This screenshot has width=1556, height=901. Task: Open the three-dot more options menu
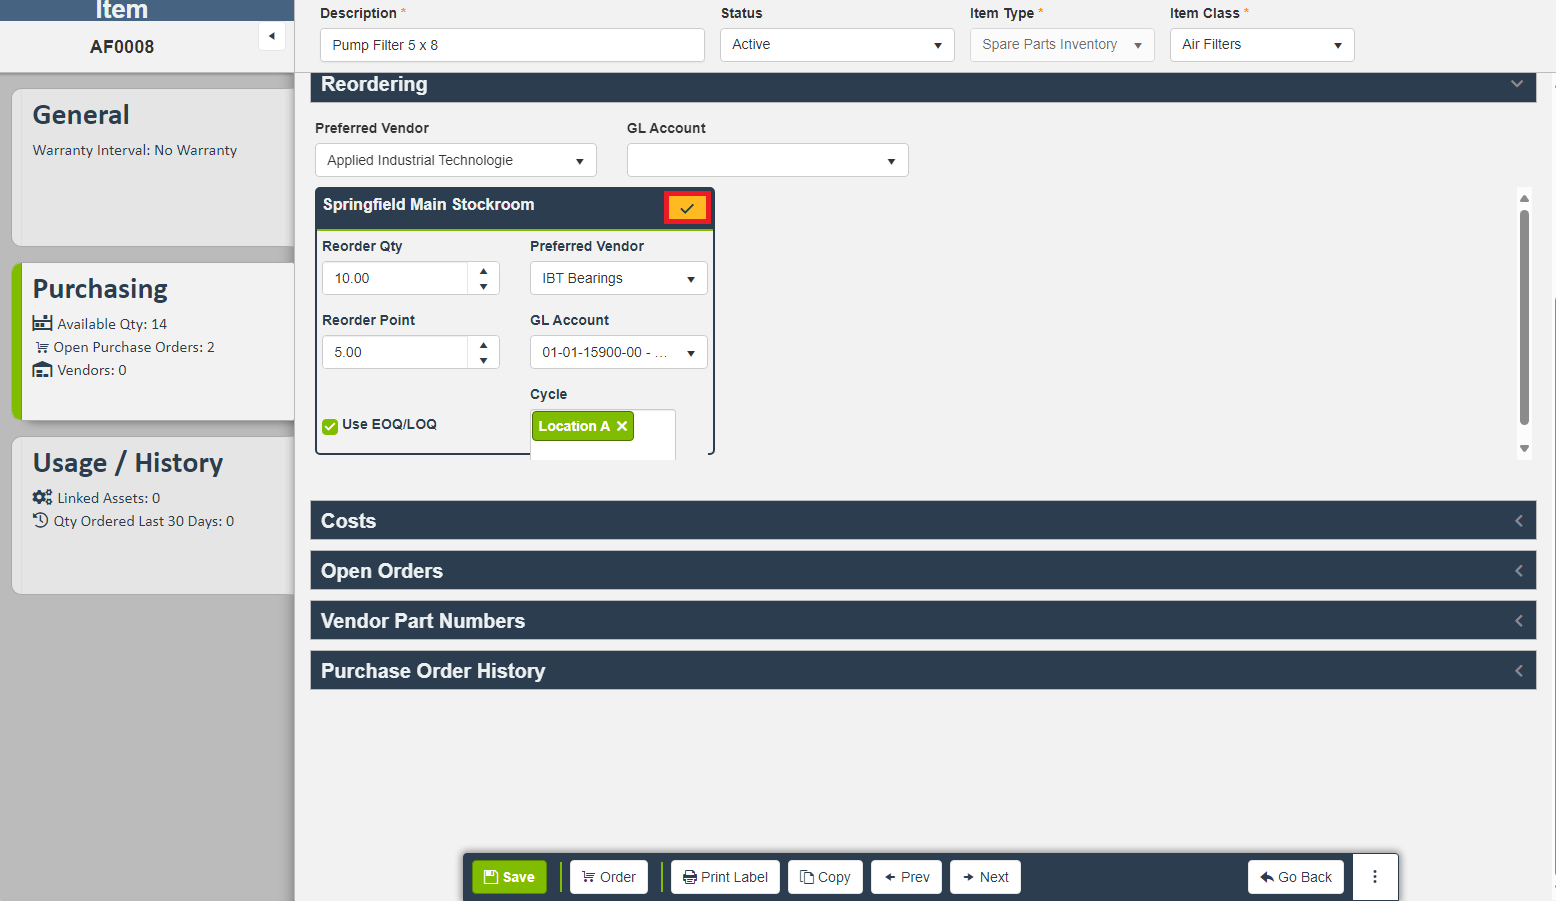pos(1375,877)
